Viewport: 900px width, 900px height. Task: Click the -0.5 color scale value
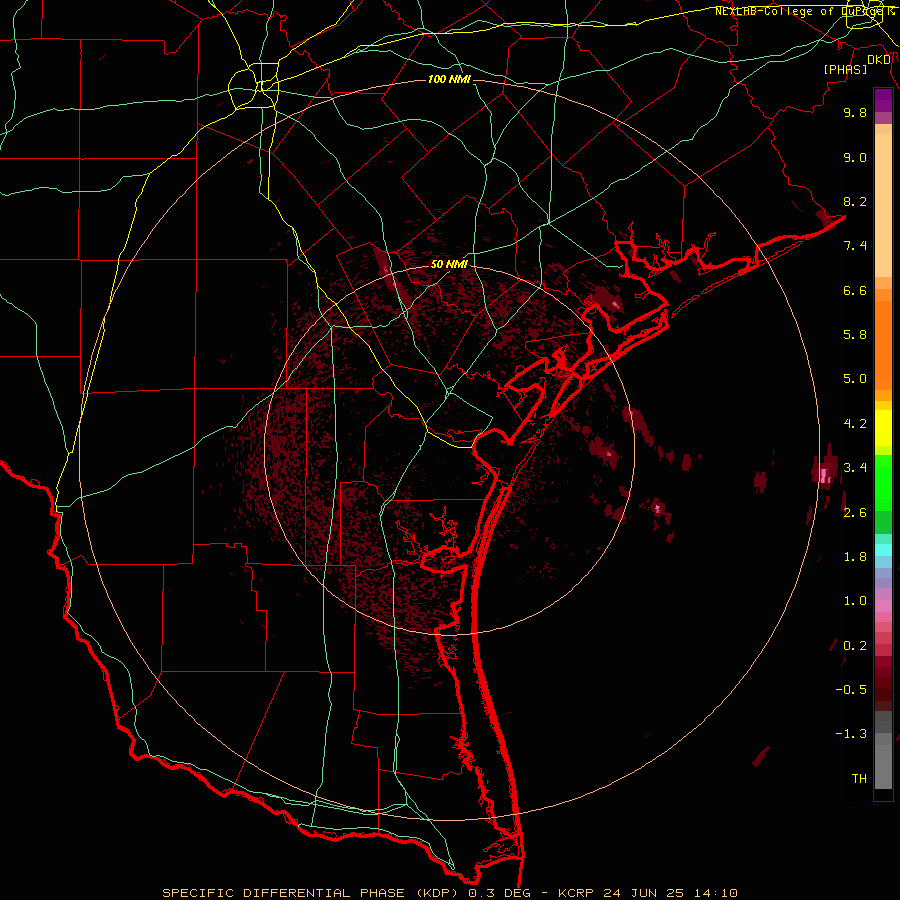click(x=851, y=690)
